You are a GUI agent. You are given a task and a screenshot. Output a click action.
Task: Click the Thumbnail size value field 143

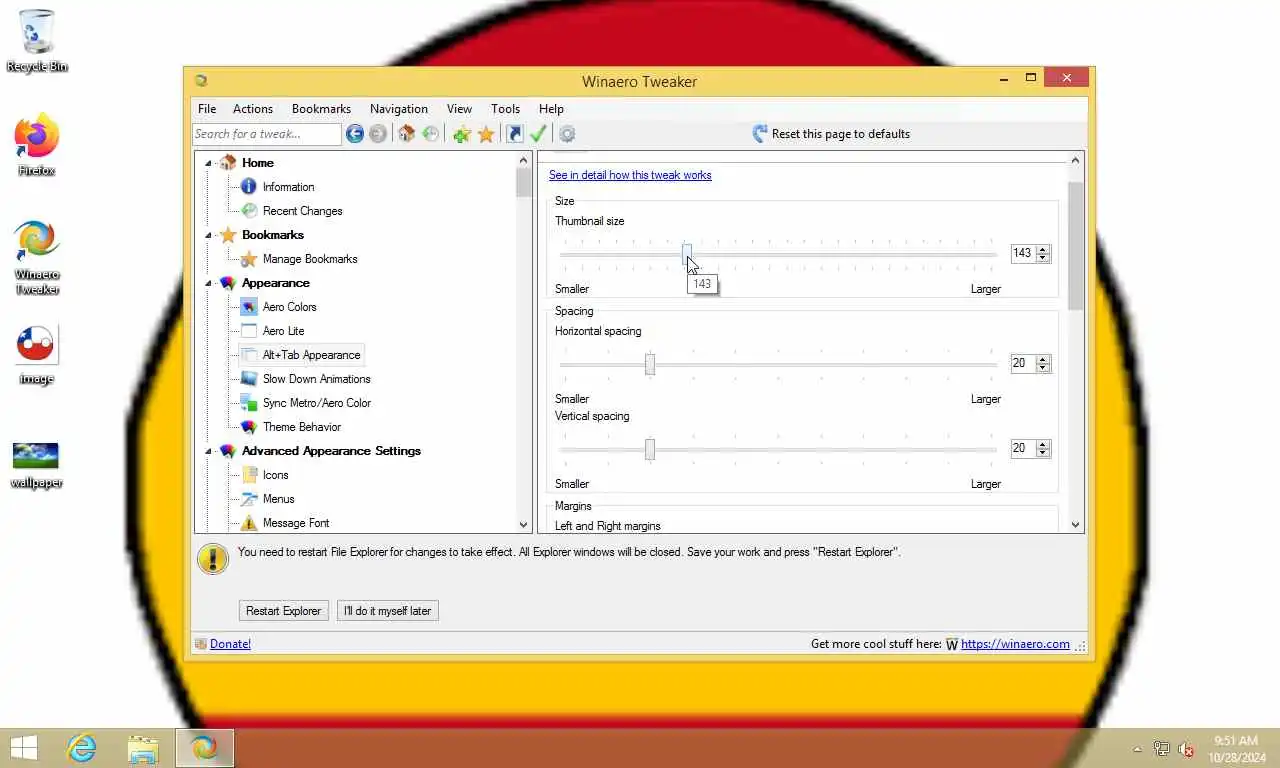(x=1022, y=254)
